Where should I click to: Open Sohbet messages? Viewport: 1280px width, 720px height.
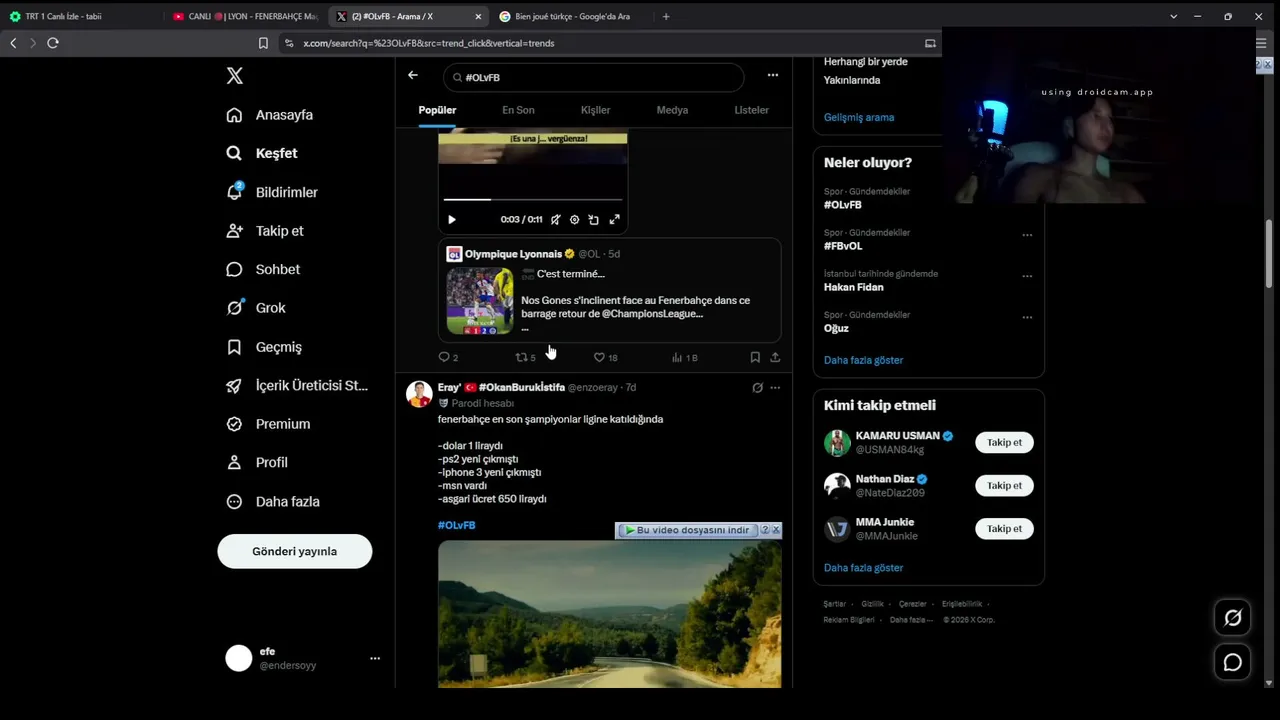pos(263,269)
